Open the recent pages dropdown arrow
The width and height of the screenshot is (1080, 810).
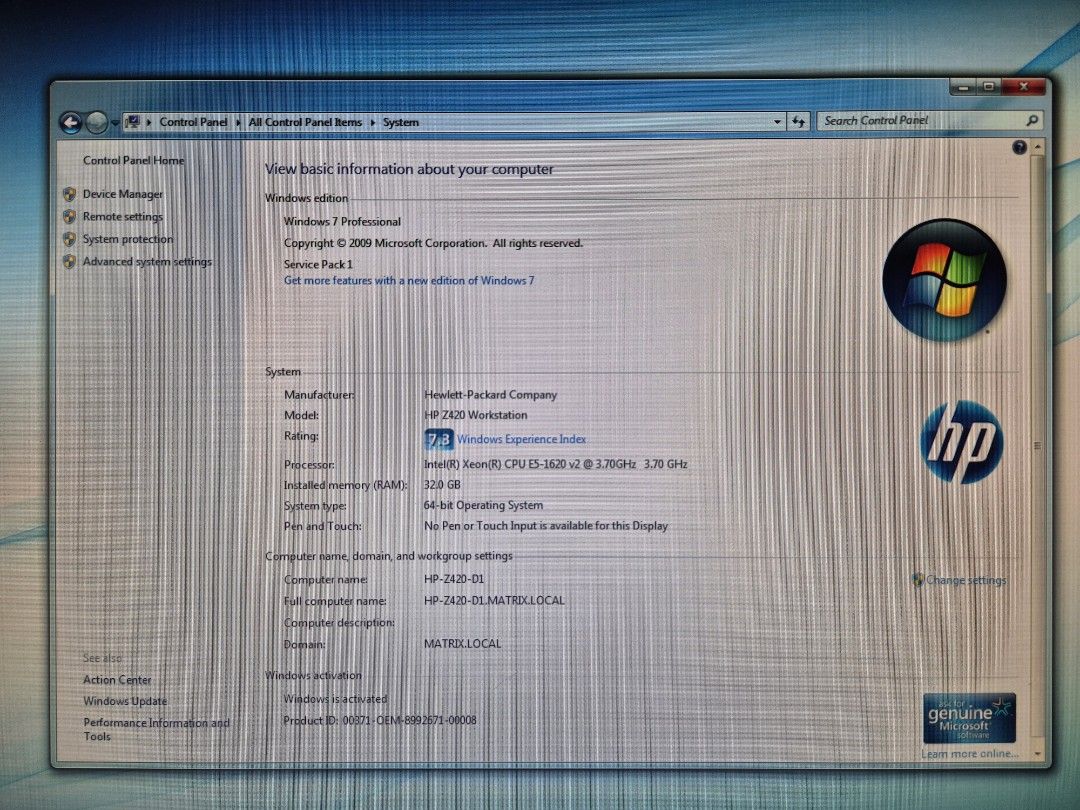coord(114,123)
